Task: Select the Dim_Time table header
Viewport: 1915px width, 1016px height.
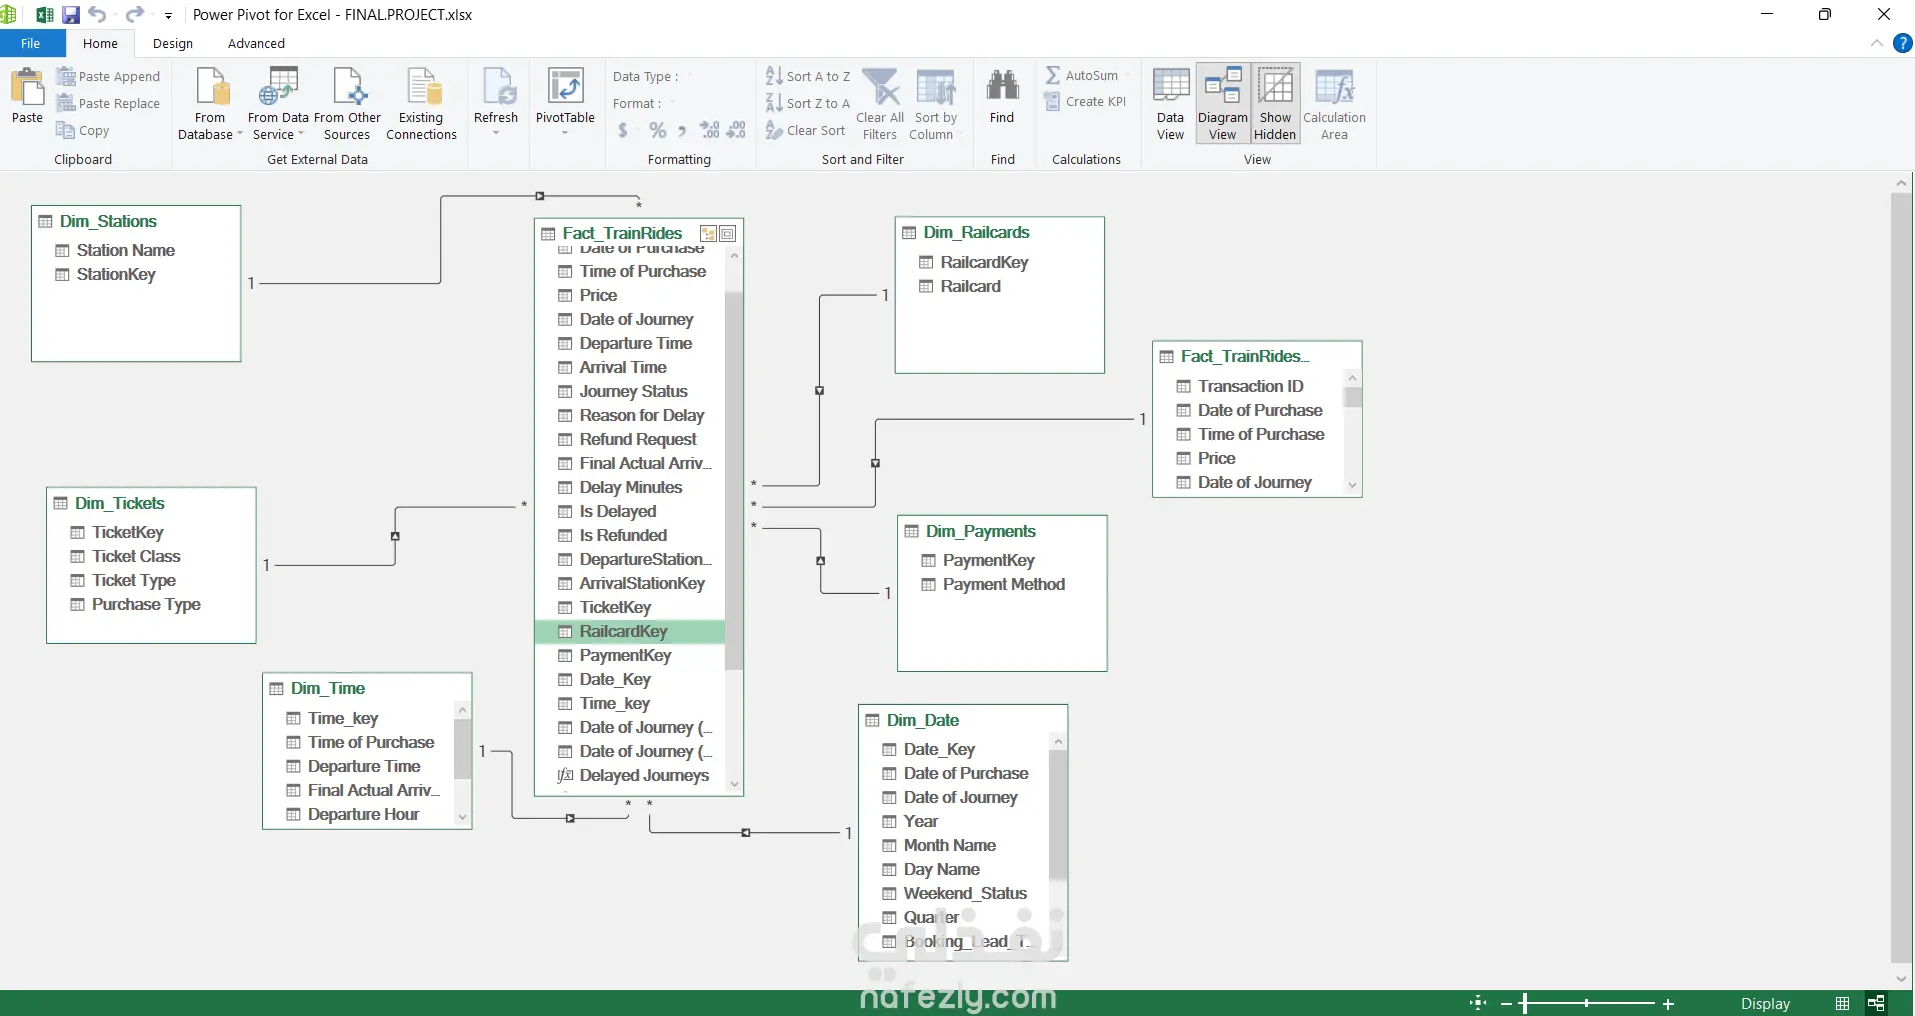Action: [367, 688]
